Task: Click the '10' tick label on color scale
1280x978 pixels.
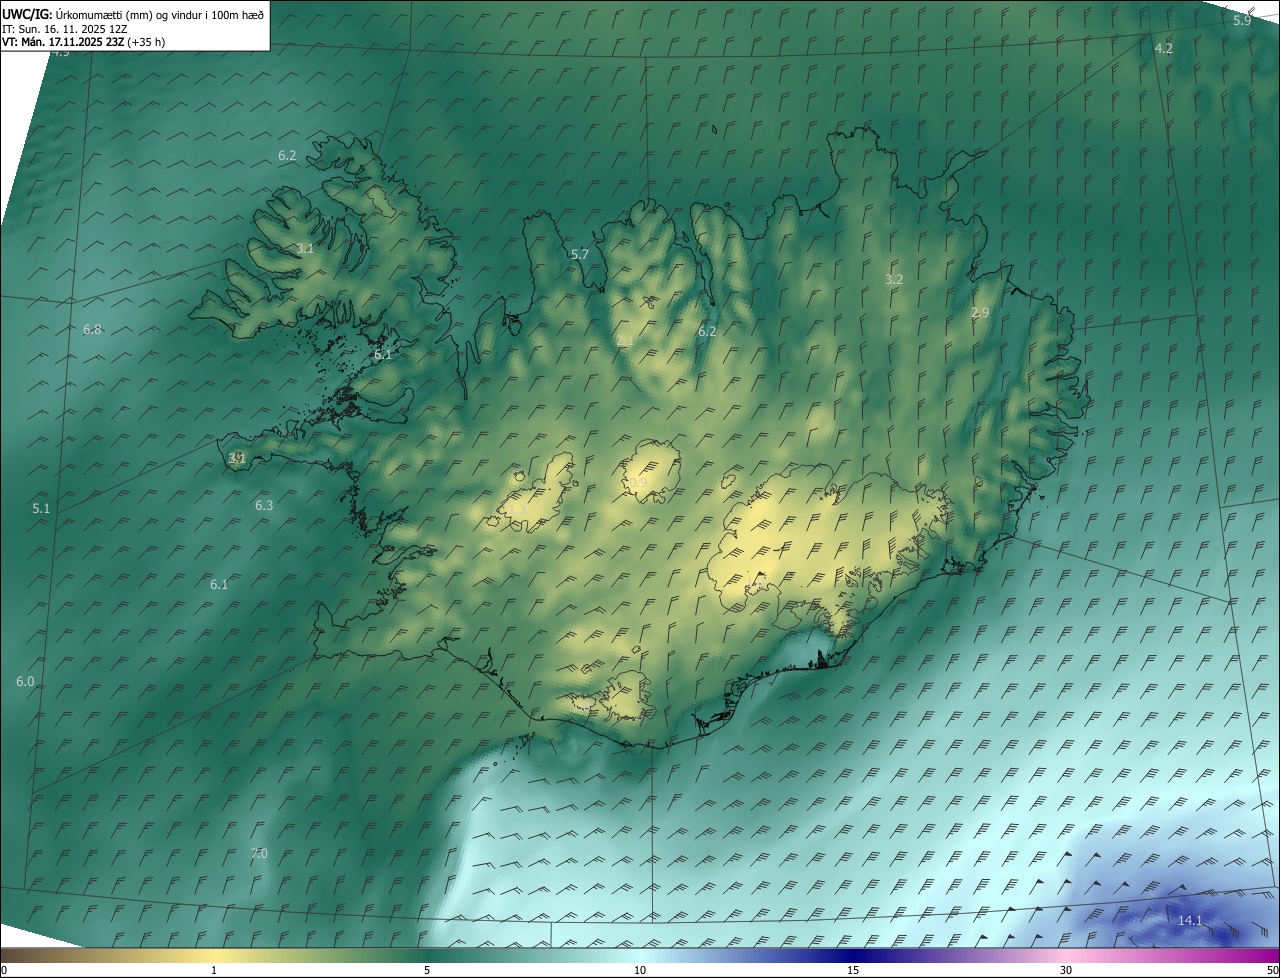Action: (x=640, y=970)
